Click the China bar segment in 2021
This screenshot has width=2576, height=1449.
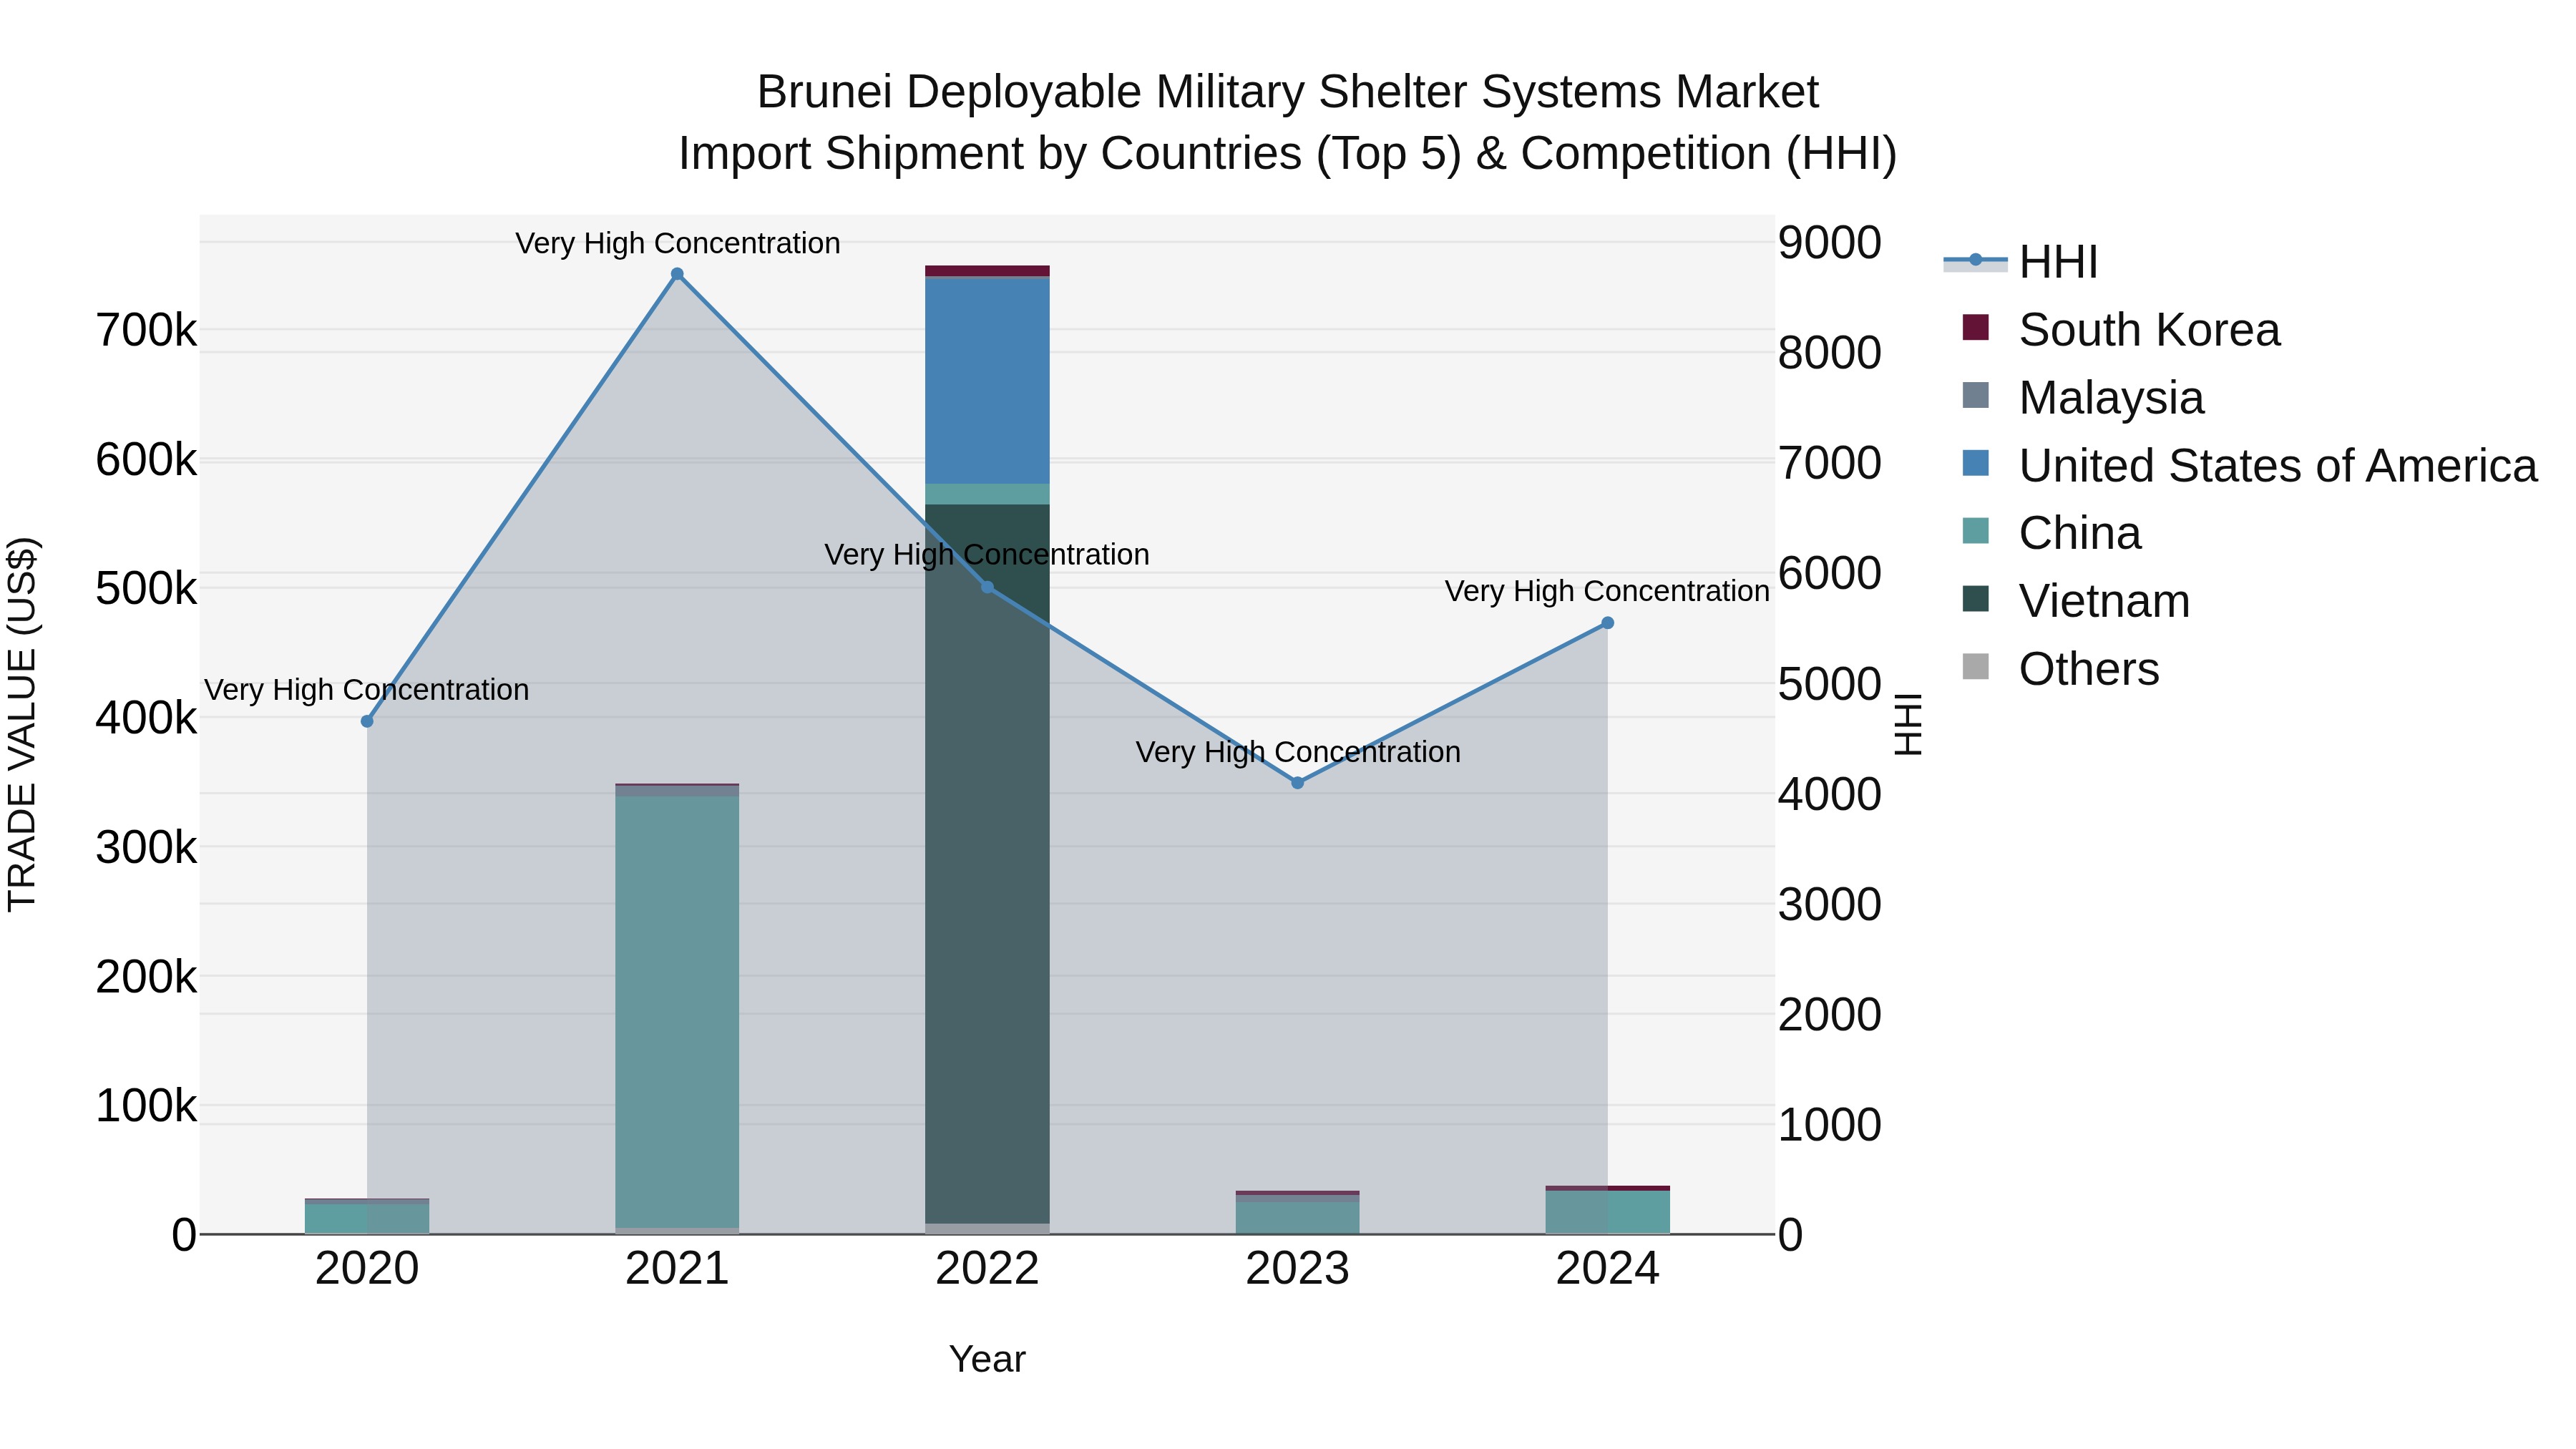click(x=677, y=1012)
